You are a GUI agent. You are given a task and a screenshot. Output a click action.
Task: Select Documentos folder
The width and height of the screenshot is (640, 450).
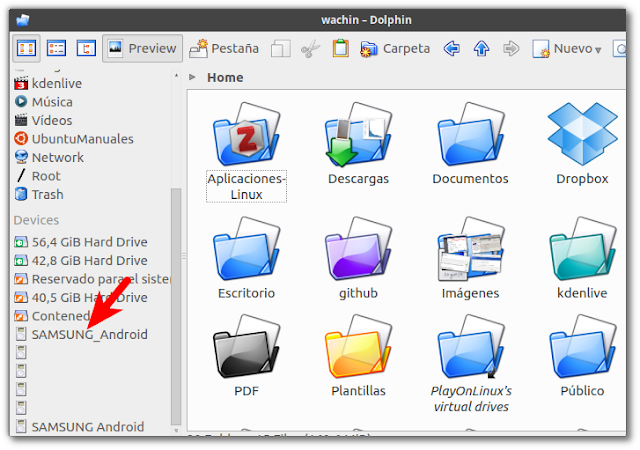click(470, 144)
